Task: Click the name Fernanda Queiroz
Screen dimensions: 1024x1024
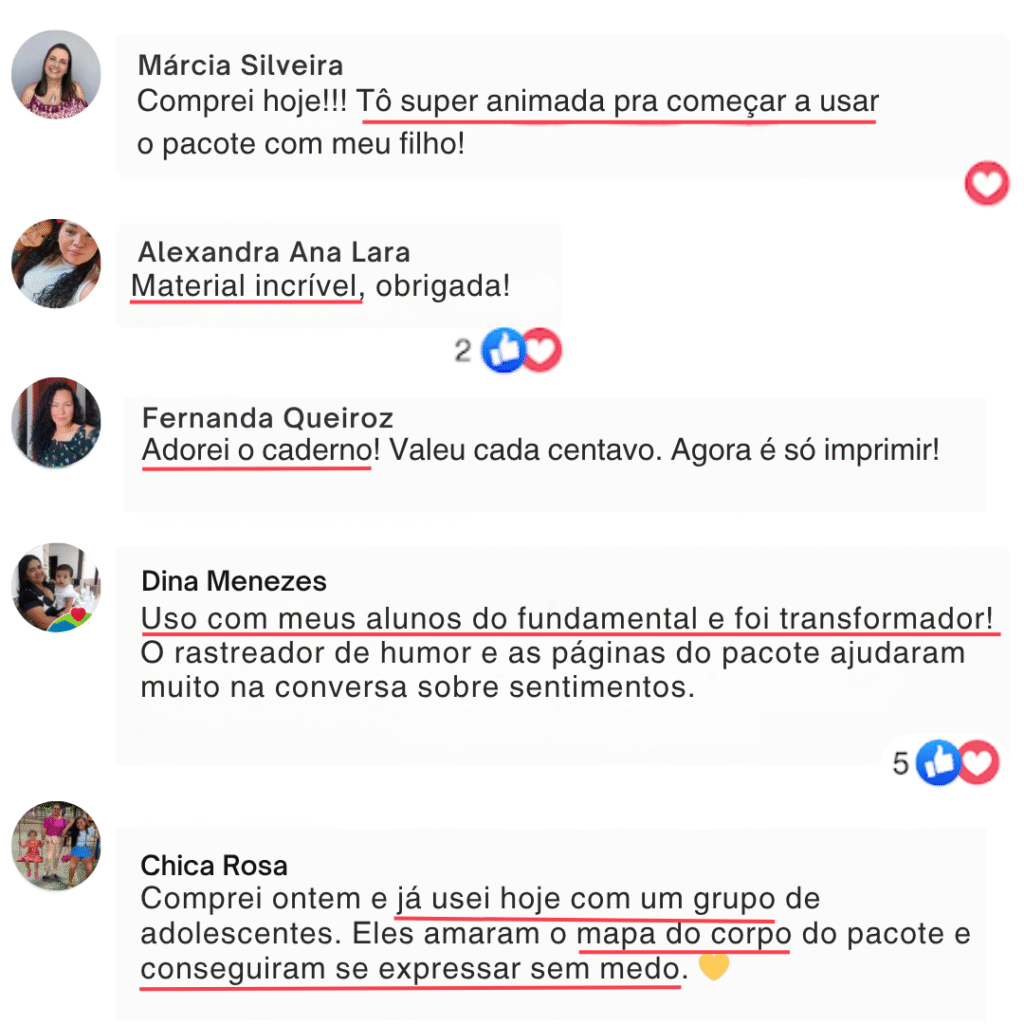Action: 268,418
